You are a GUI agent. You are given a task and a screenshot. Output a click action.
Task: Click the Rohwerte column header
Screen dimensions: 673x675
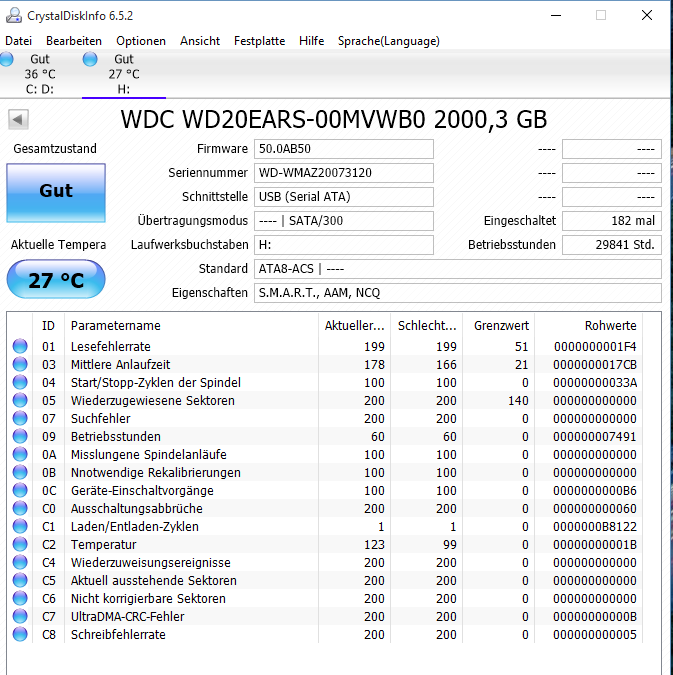(589, 326)
